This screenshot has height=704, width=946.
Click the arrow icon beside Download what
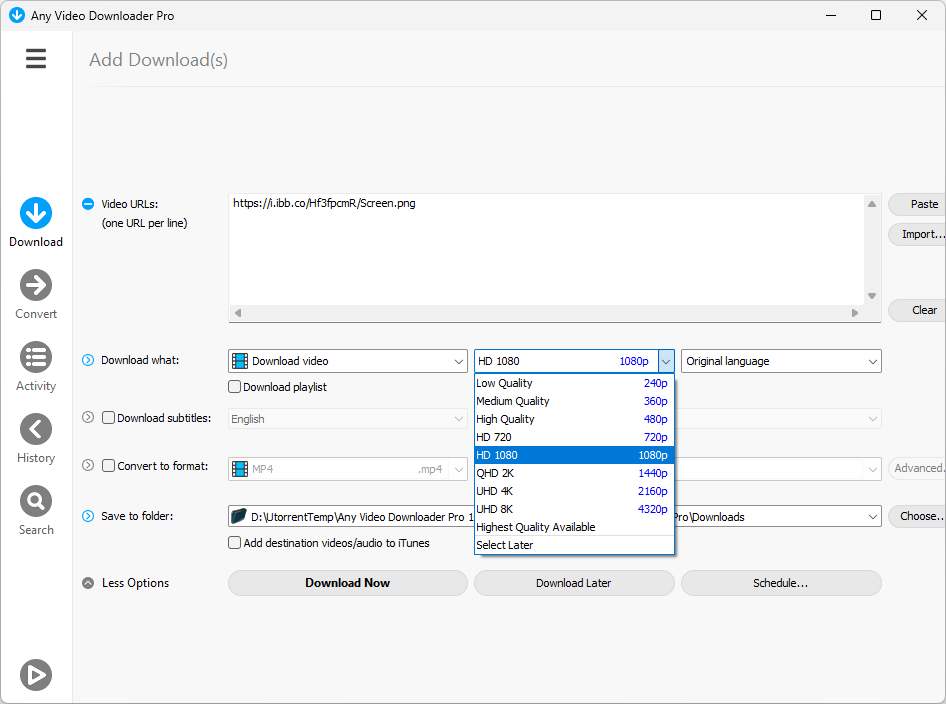pyautogui.click(x=88, y=360)
